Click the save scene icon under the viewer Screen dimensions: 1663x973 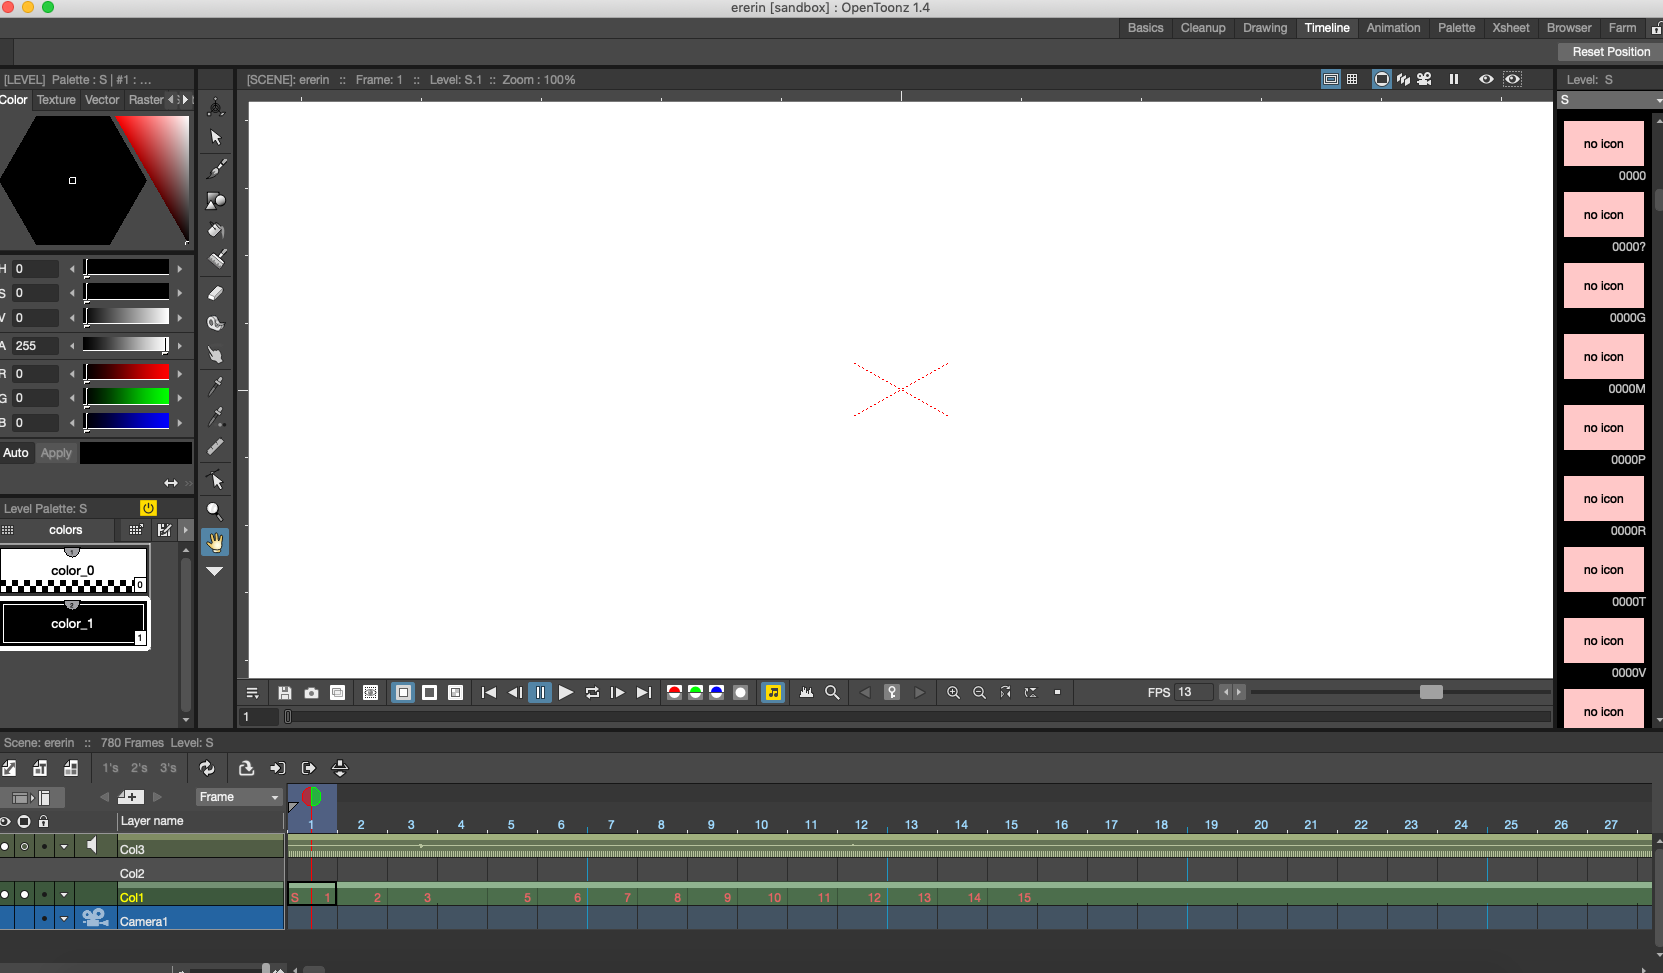pos(284,692)
